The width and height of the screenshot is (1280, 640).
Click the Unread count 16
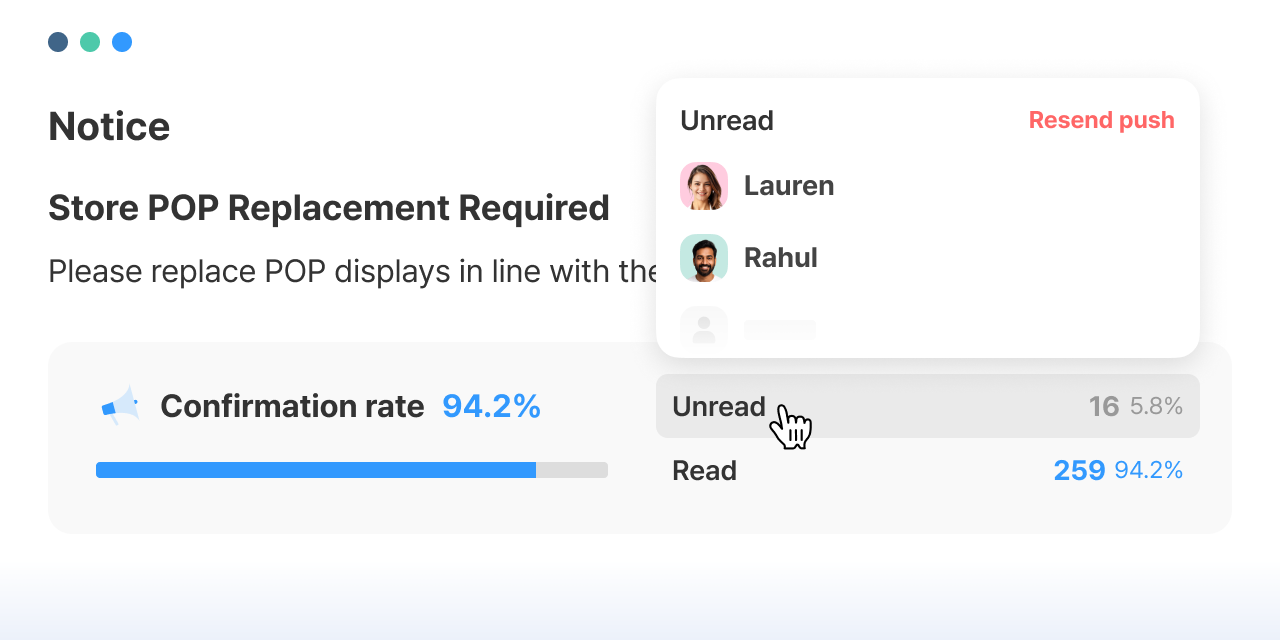(1104, 406)
